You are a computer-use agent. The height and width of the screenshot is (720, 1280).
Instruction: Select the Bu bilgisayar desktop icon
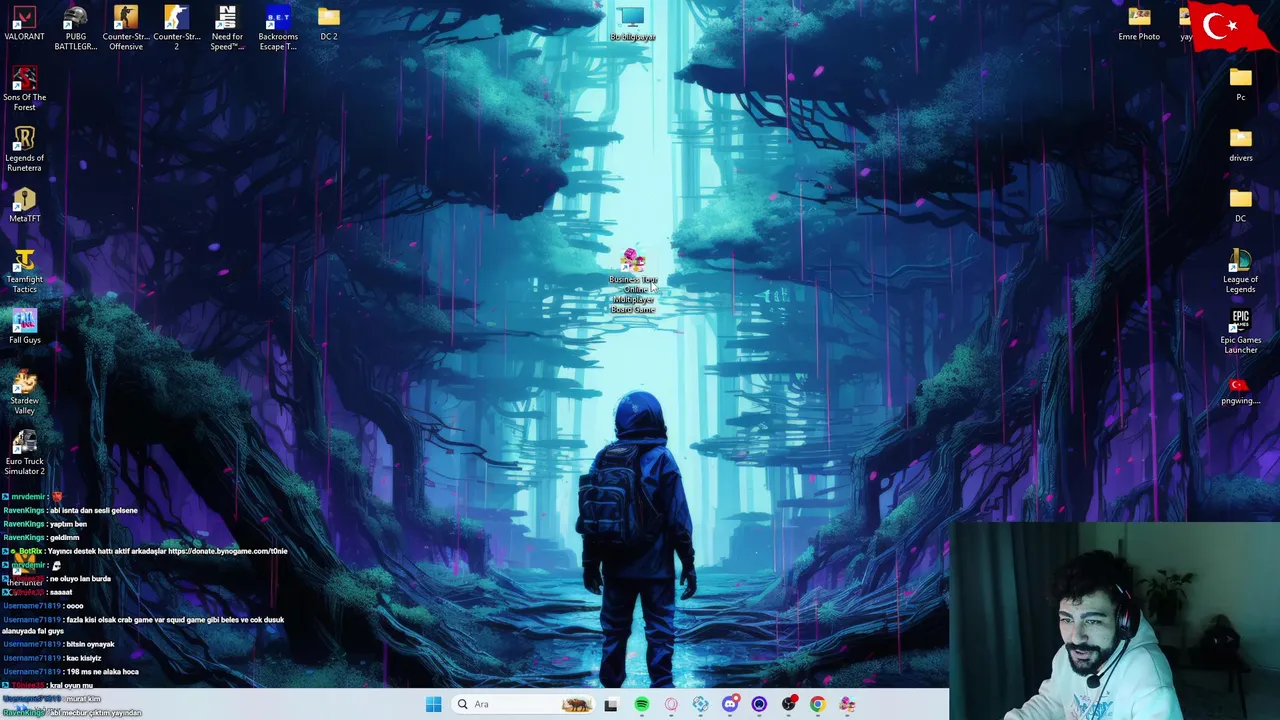coord(632,24)
